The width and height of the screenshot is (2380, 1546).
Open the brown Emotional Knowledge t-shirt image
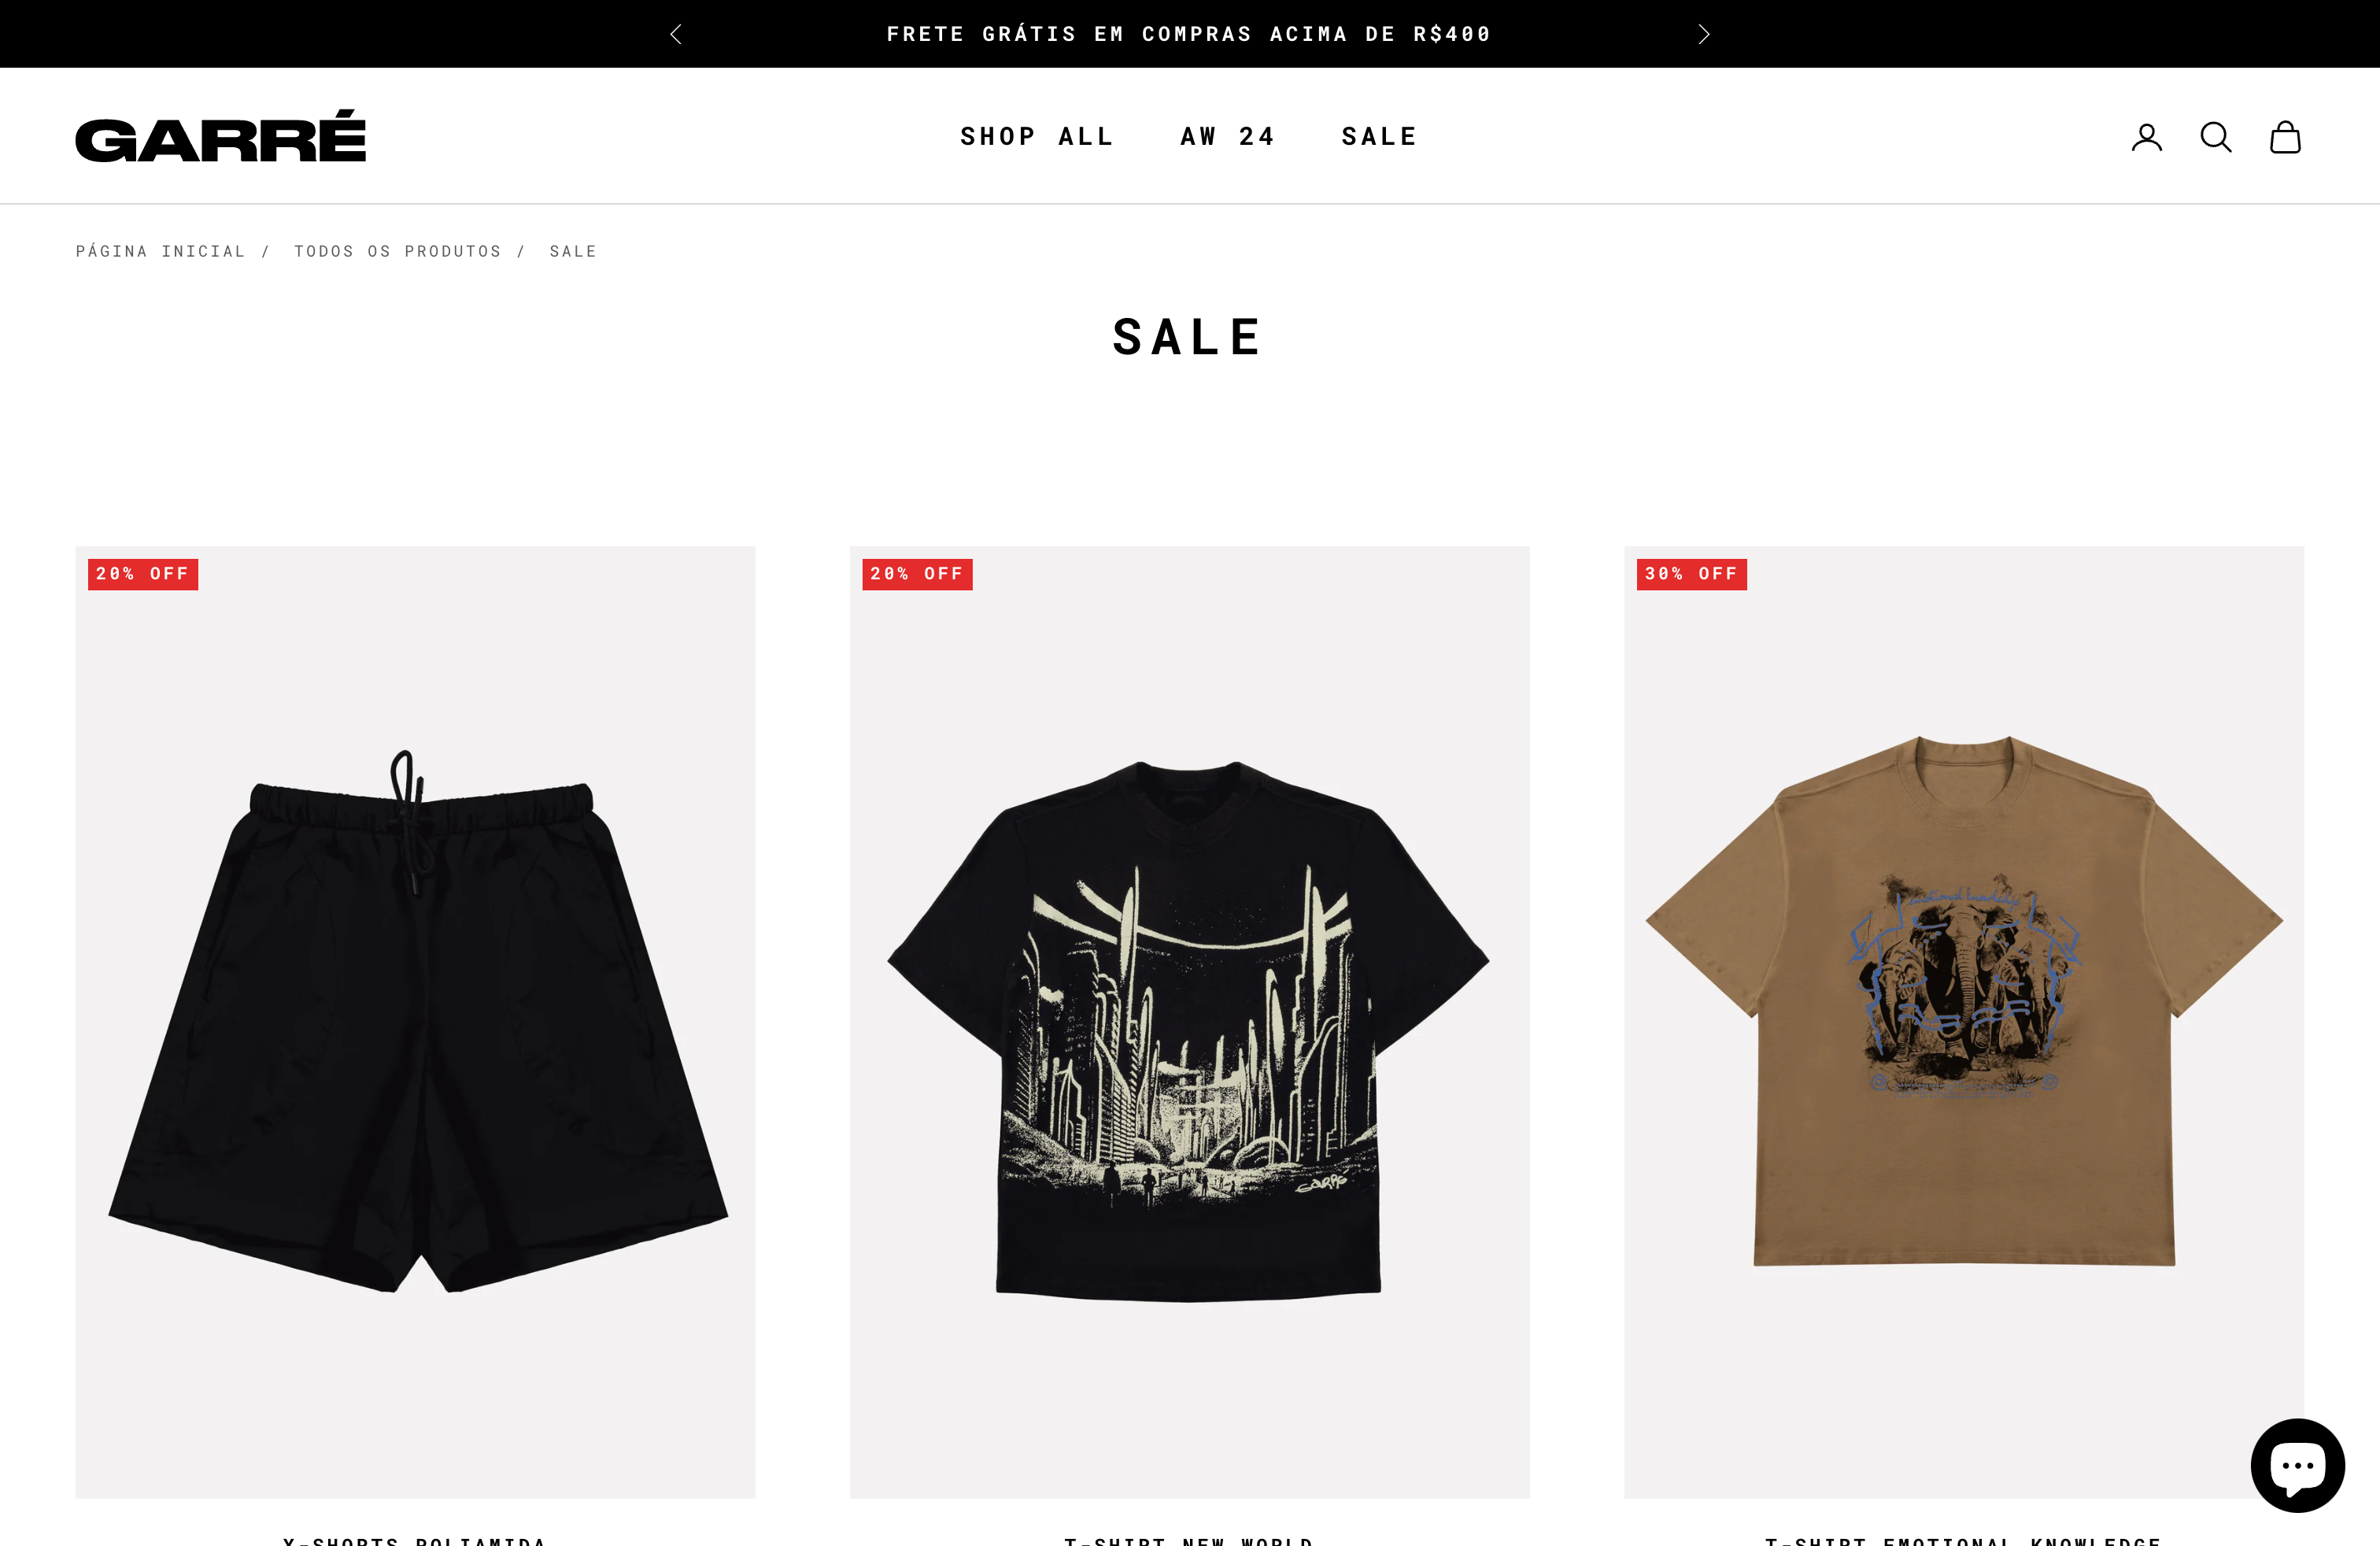(1964, 1022)
